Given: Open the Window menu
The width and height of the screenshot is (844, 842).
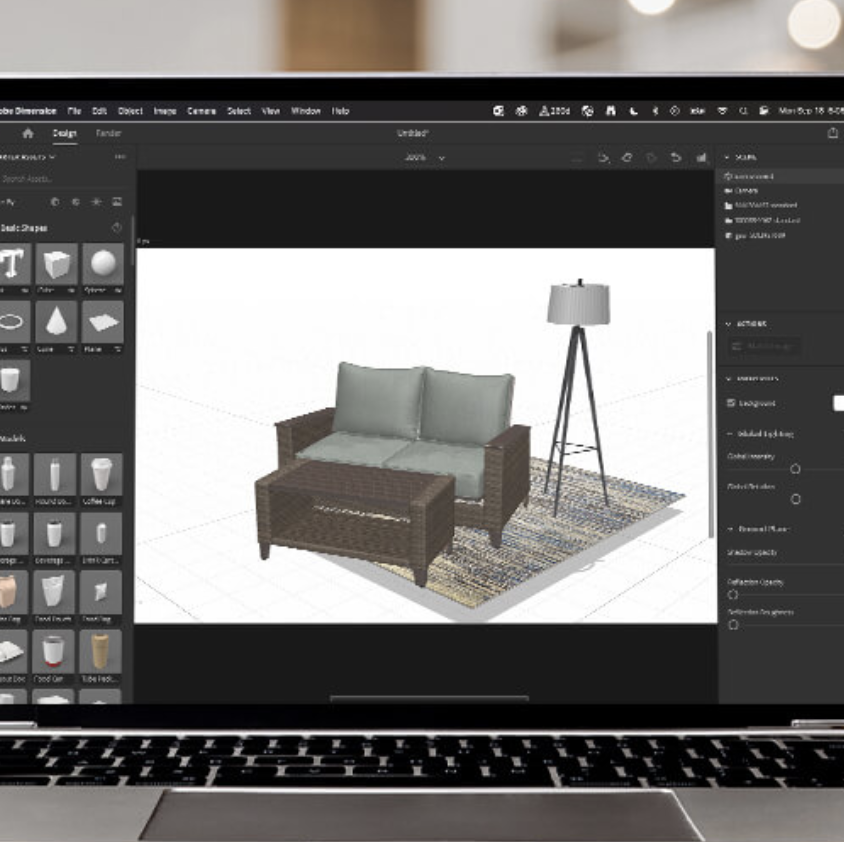Looking at the screenshot, I should pos(306,111).
